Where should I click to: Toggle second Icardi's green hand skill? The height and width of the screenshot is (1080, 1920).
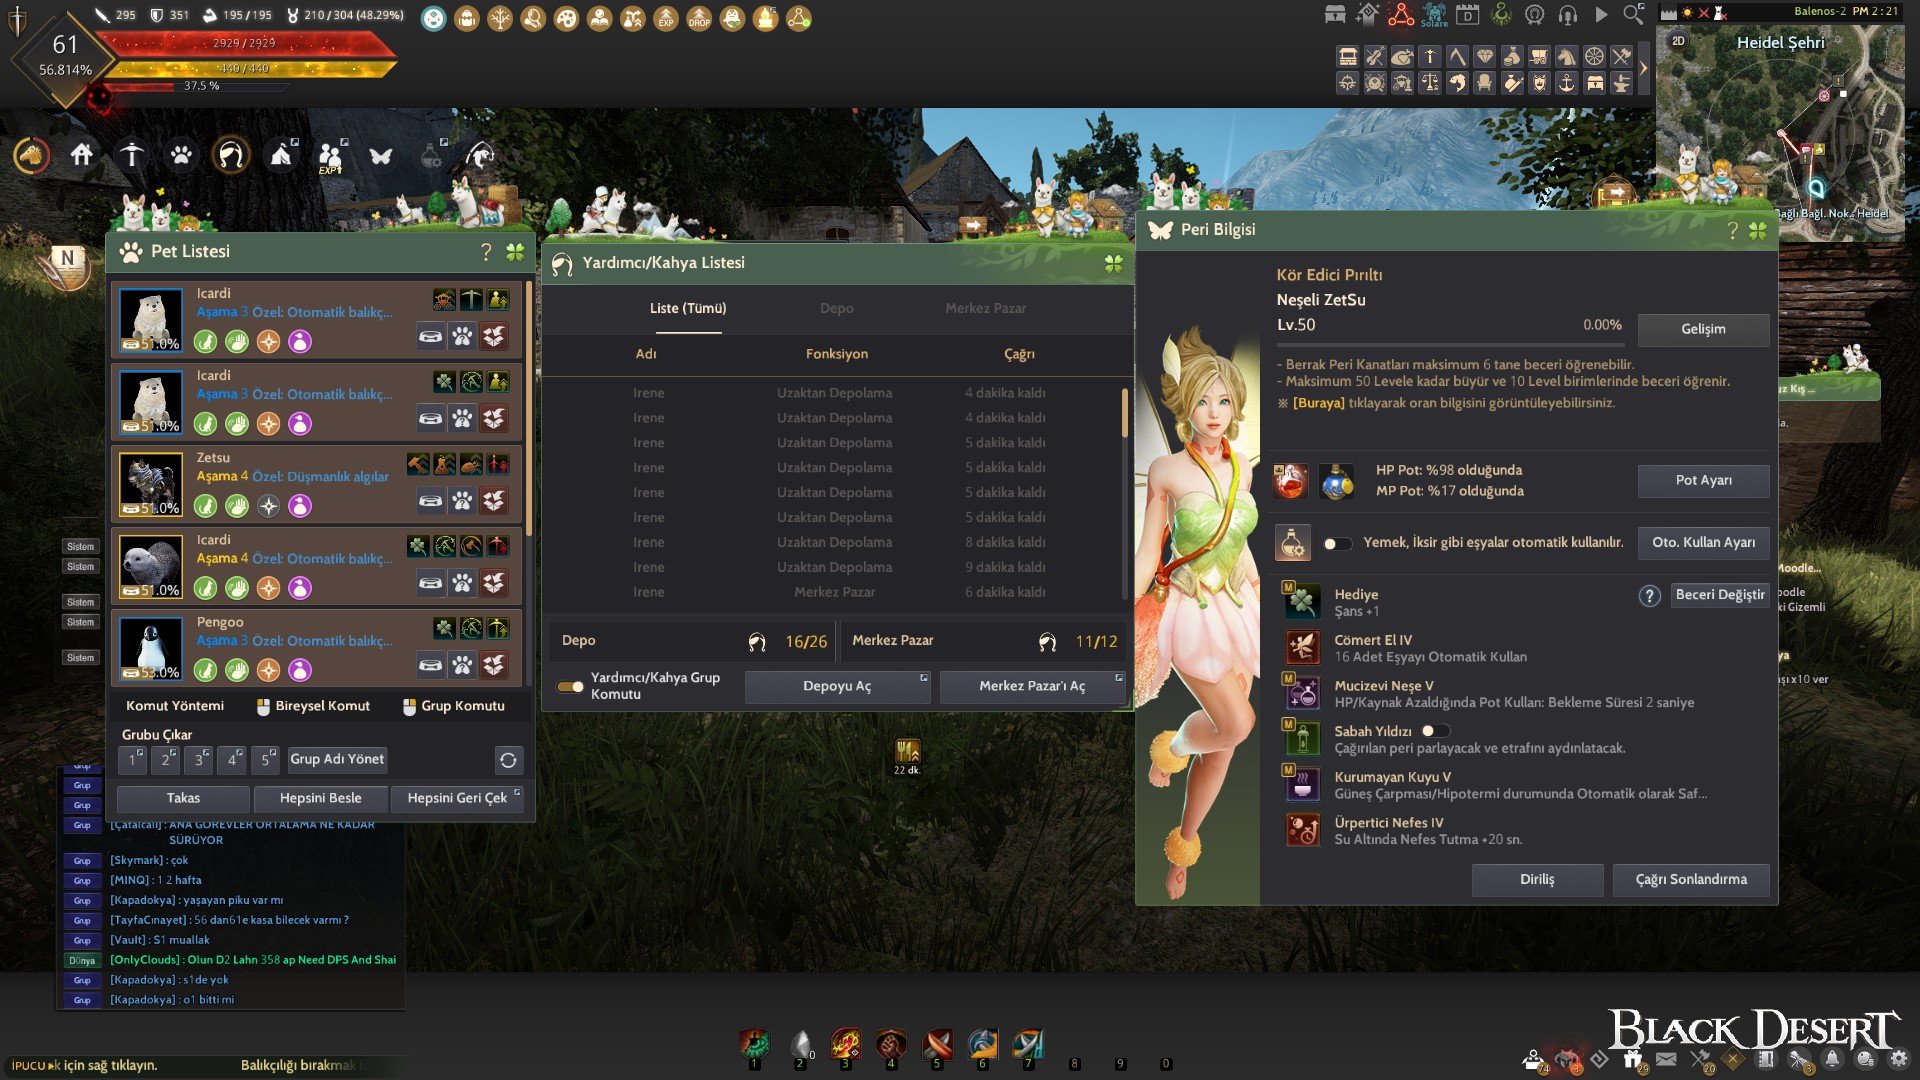[237, 424]
